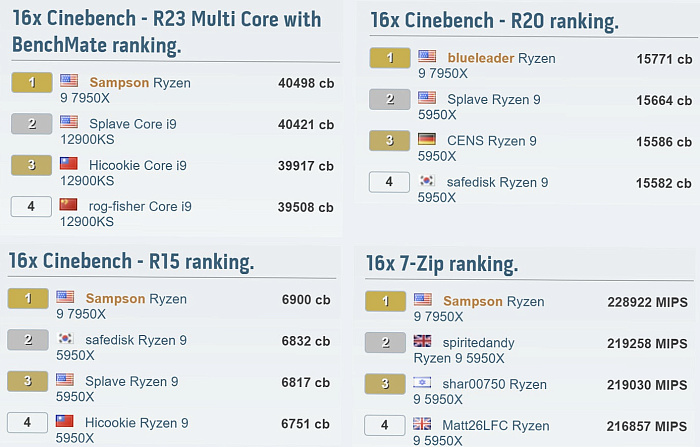Open Splave Ryzen 9 5950X entry in R15 ranking
The width and height of the screenshot is (700, 447).
[117, 389]
